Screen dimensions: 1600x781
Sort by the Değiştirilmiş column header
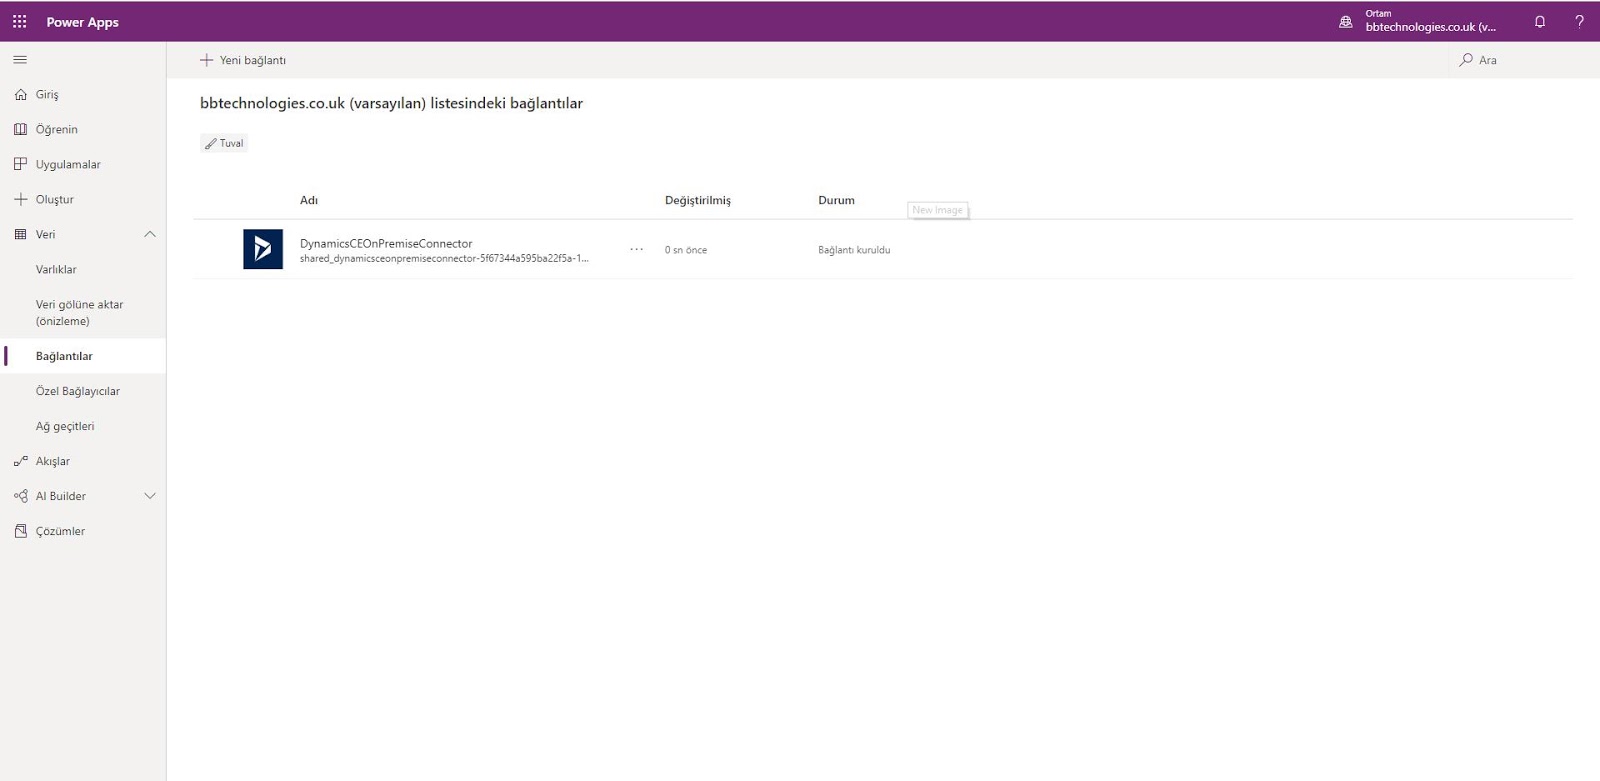pyautogui.click(x=698, y=200)
